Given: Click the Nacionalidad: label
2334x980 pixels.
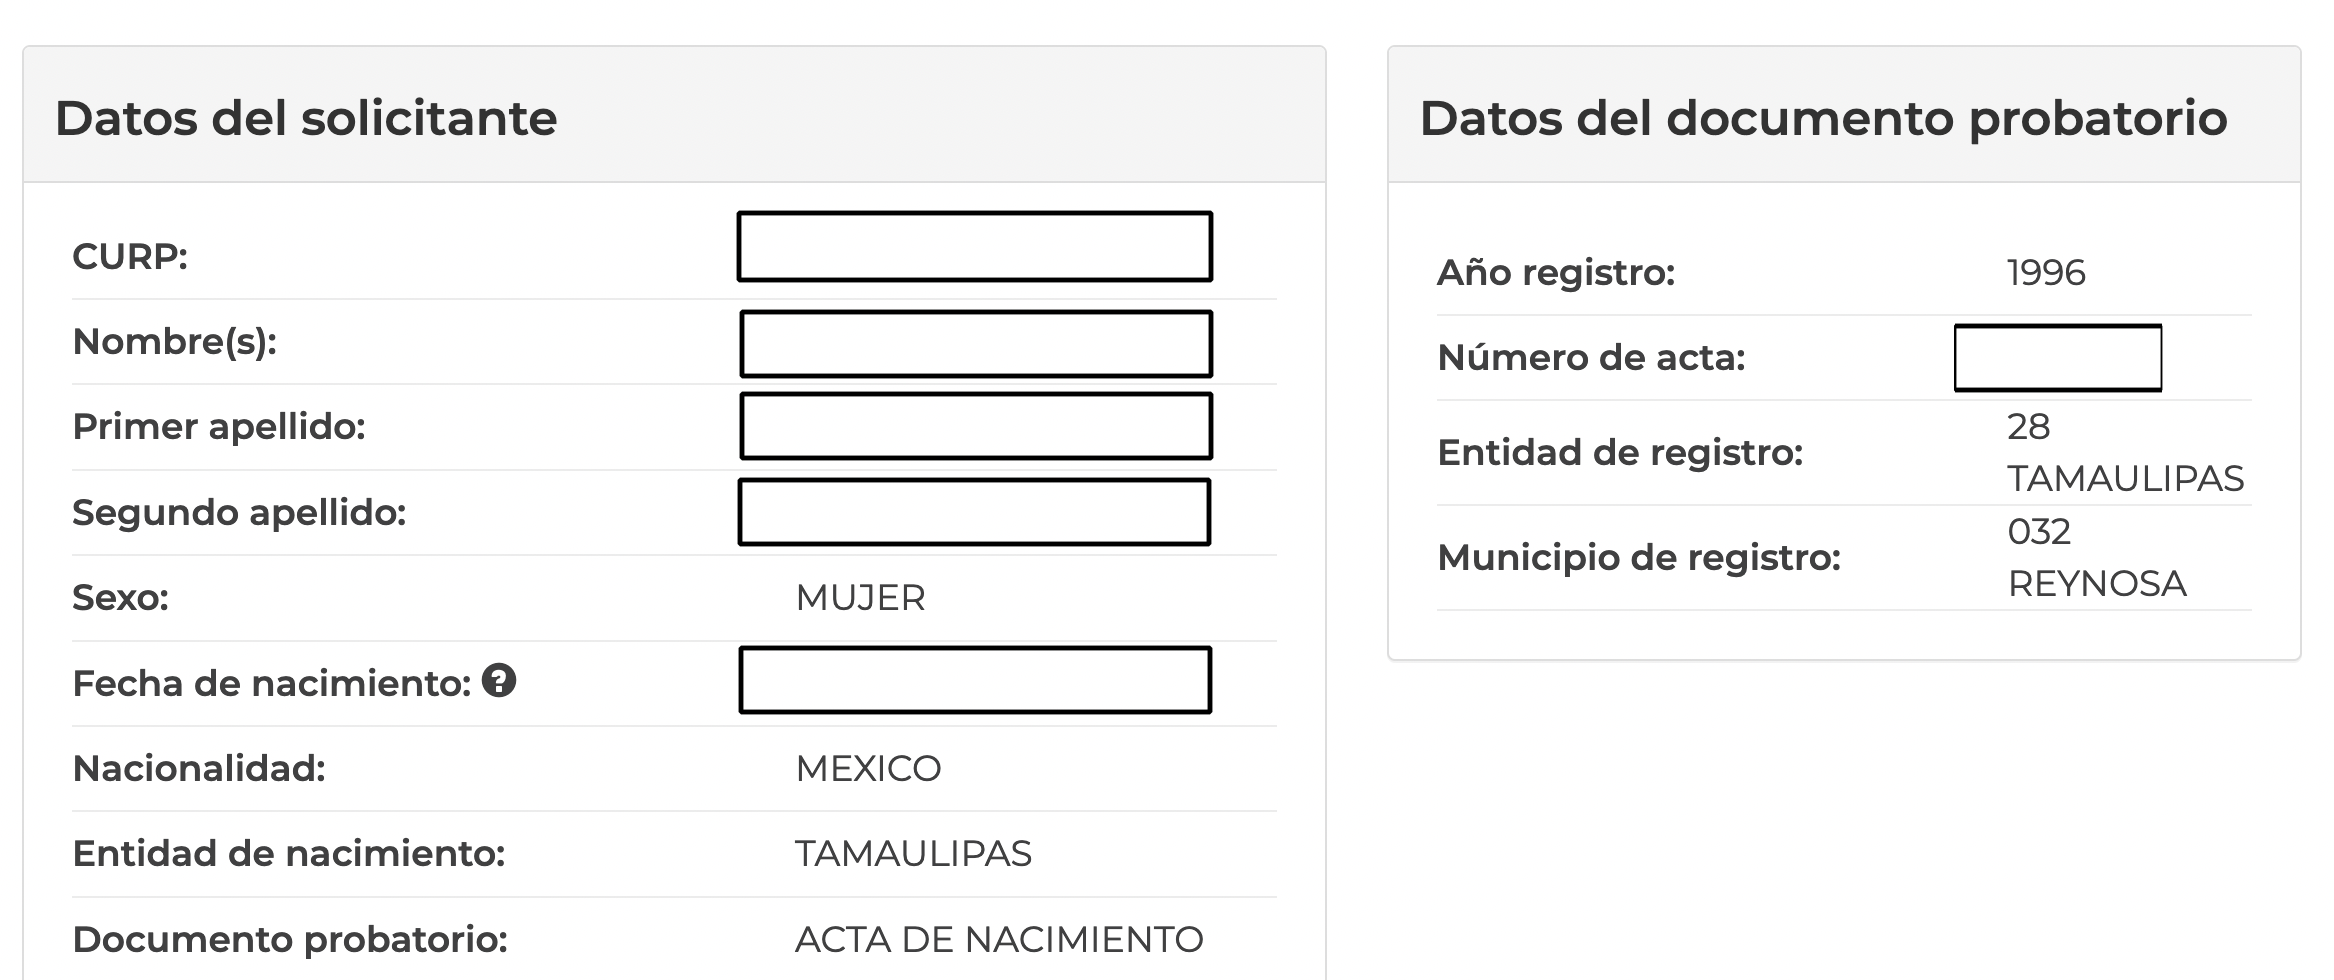Looking at the screenshot, I should 199,769.
